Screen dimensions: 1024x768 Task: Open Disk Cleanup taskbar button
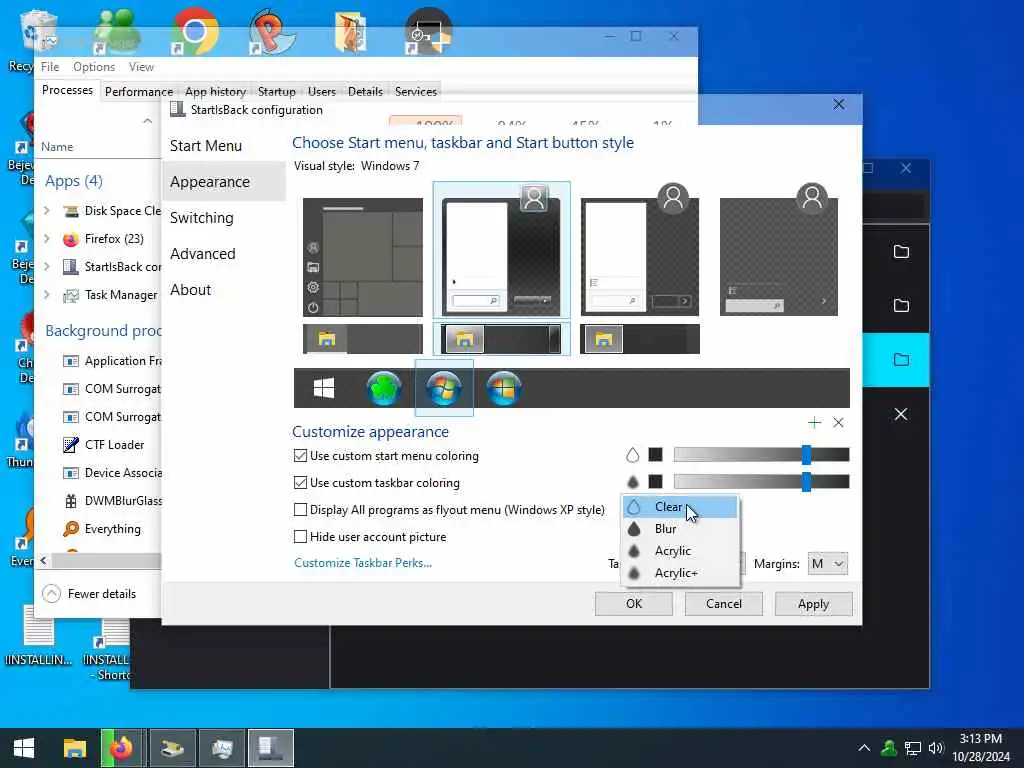pos(173,748)
